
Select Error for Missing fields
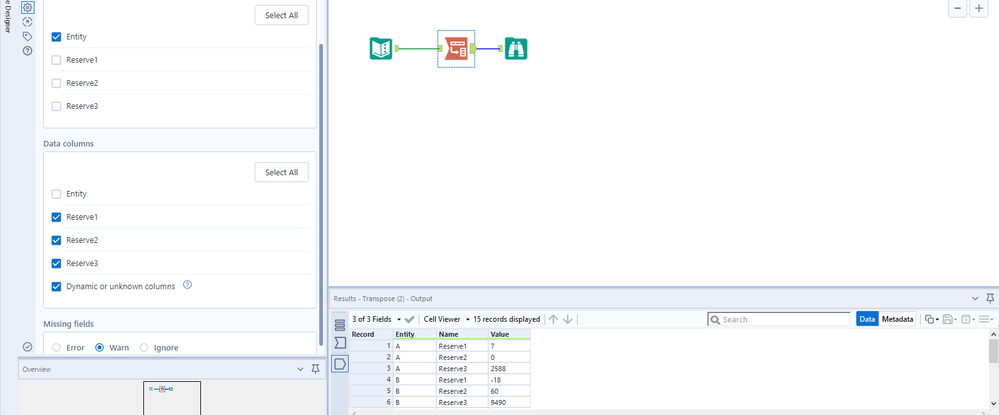[x=56, y=347]
